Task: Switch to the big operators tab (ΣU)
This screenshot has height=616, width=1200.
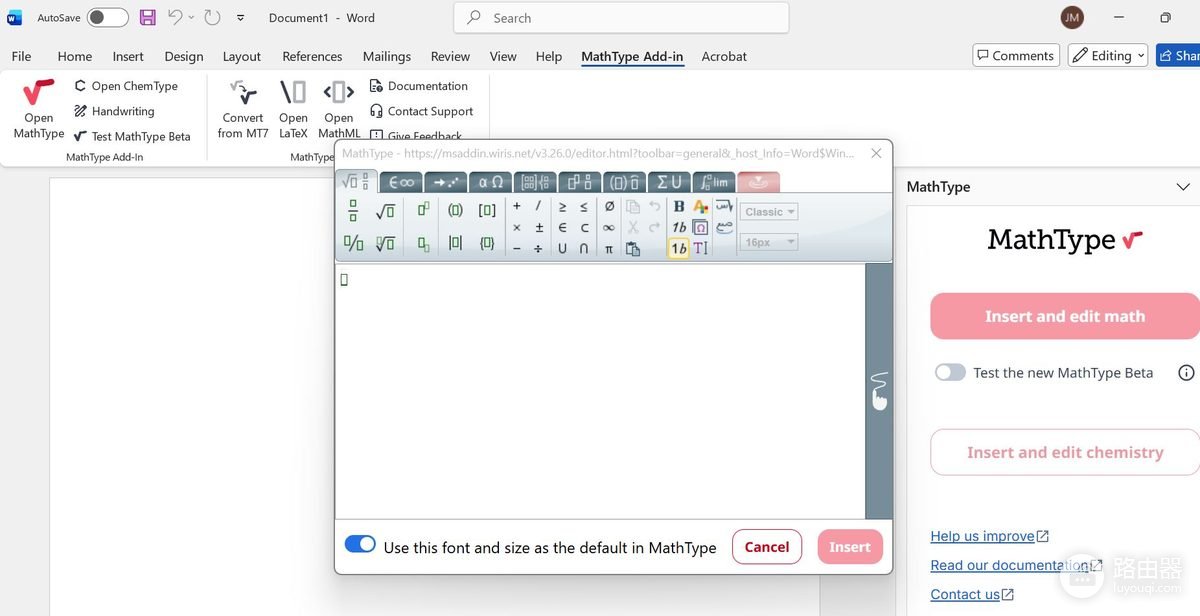Action: (669, 182)
